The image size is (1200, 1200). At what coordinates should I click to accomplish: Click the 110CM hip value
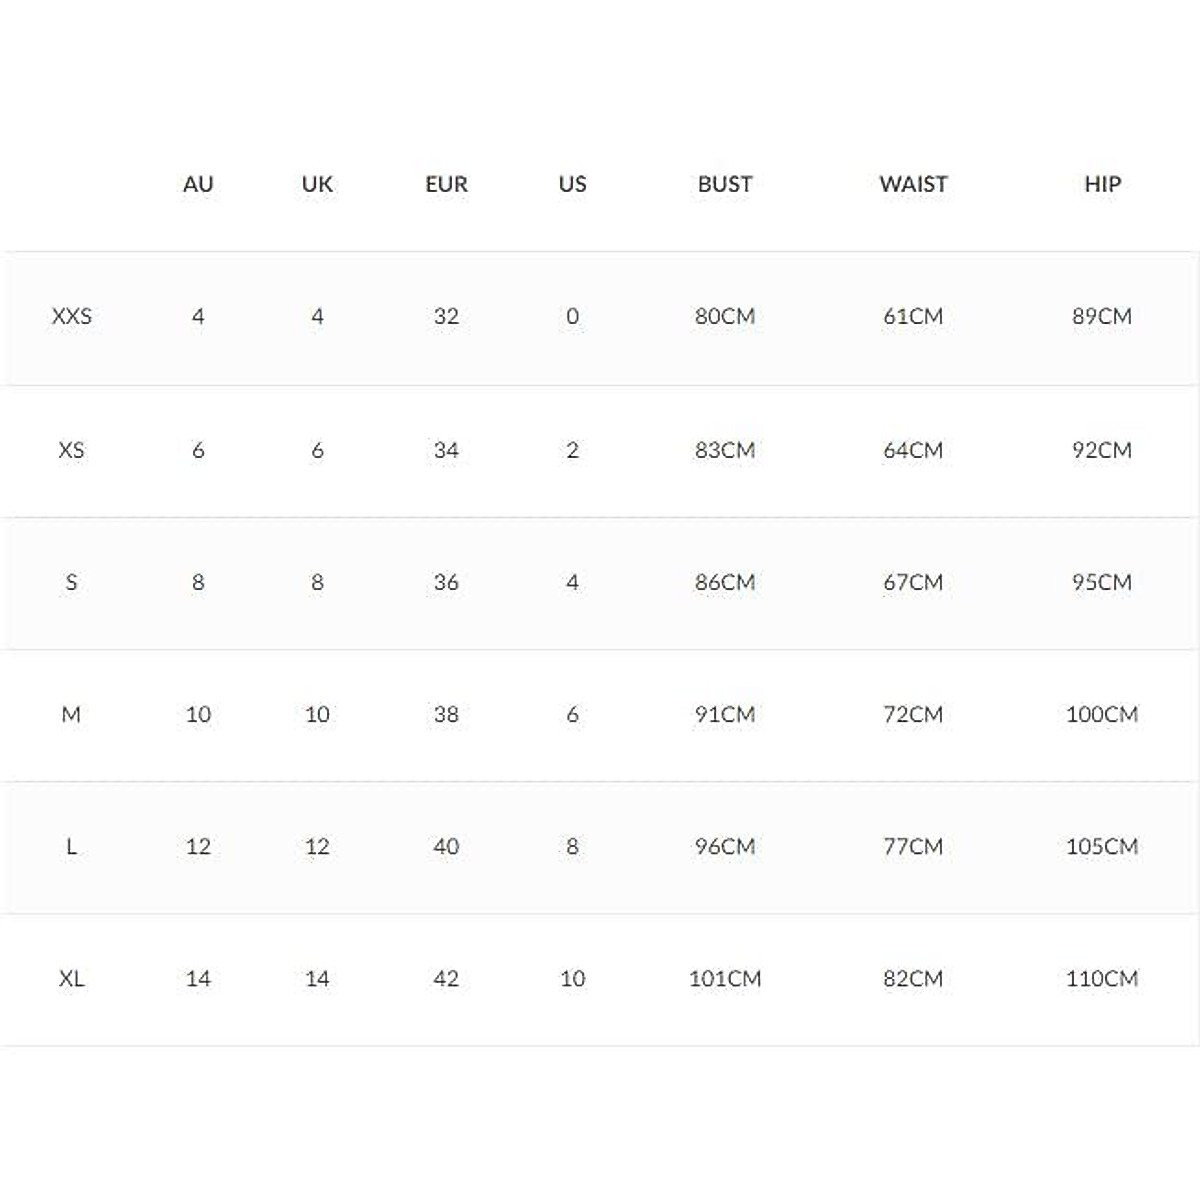coord(1102,978)
